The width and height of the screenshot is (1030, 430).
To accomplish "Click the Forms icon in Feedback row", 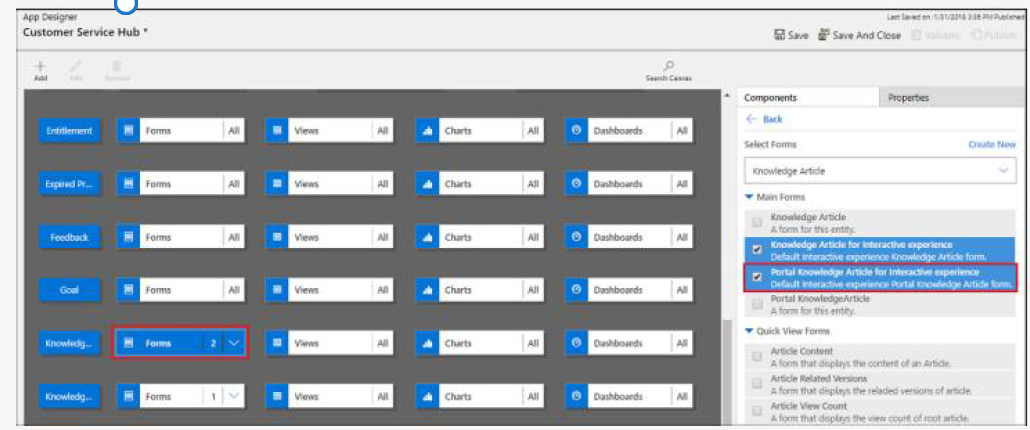I will point(129,237).
